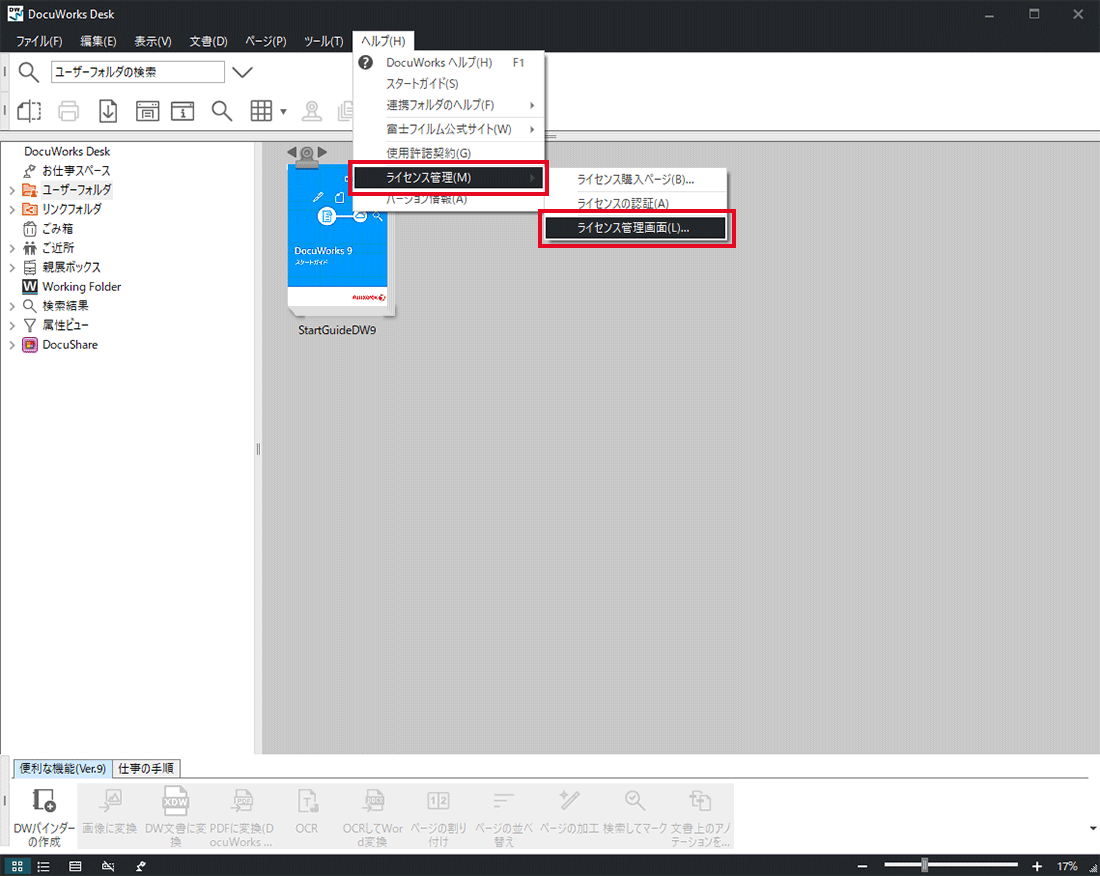Expand the ご近所 tree node
Image resolution: width=1100 pixels, height=876 pixels.
point(12,248)
